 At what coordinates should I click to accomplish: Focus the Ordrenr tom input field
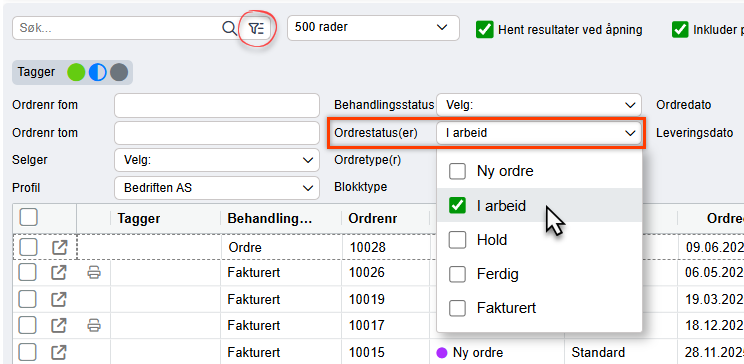point(217,133)
